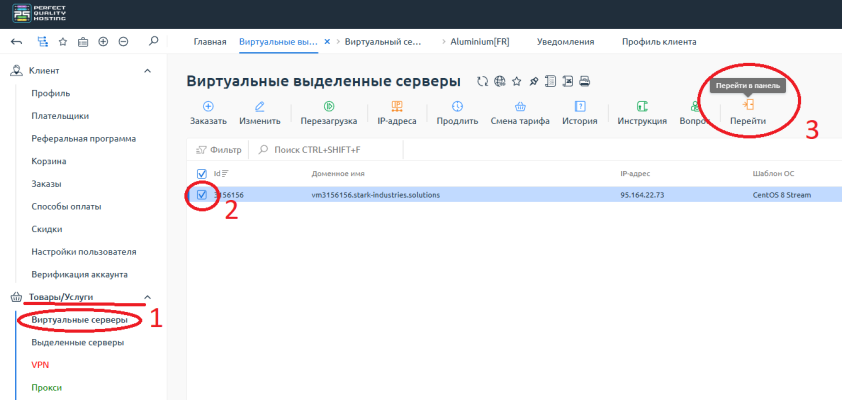The image size is (842, 400).
Task: Collapse the Товары/Услуги sidebar section
Action: pyautogui.click(x=148, y=297)
